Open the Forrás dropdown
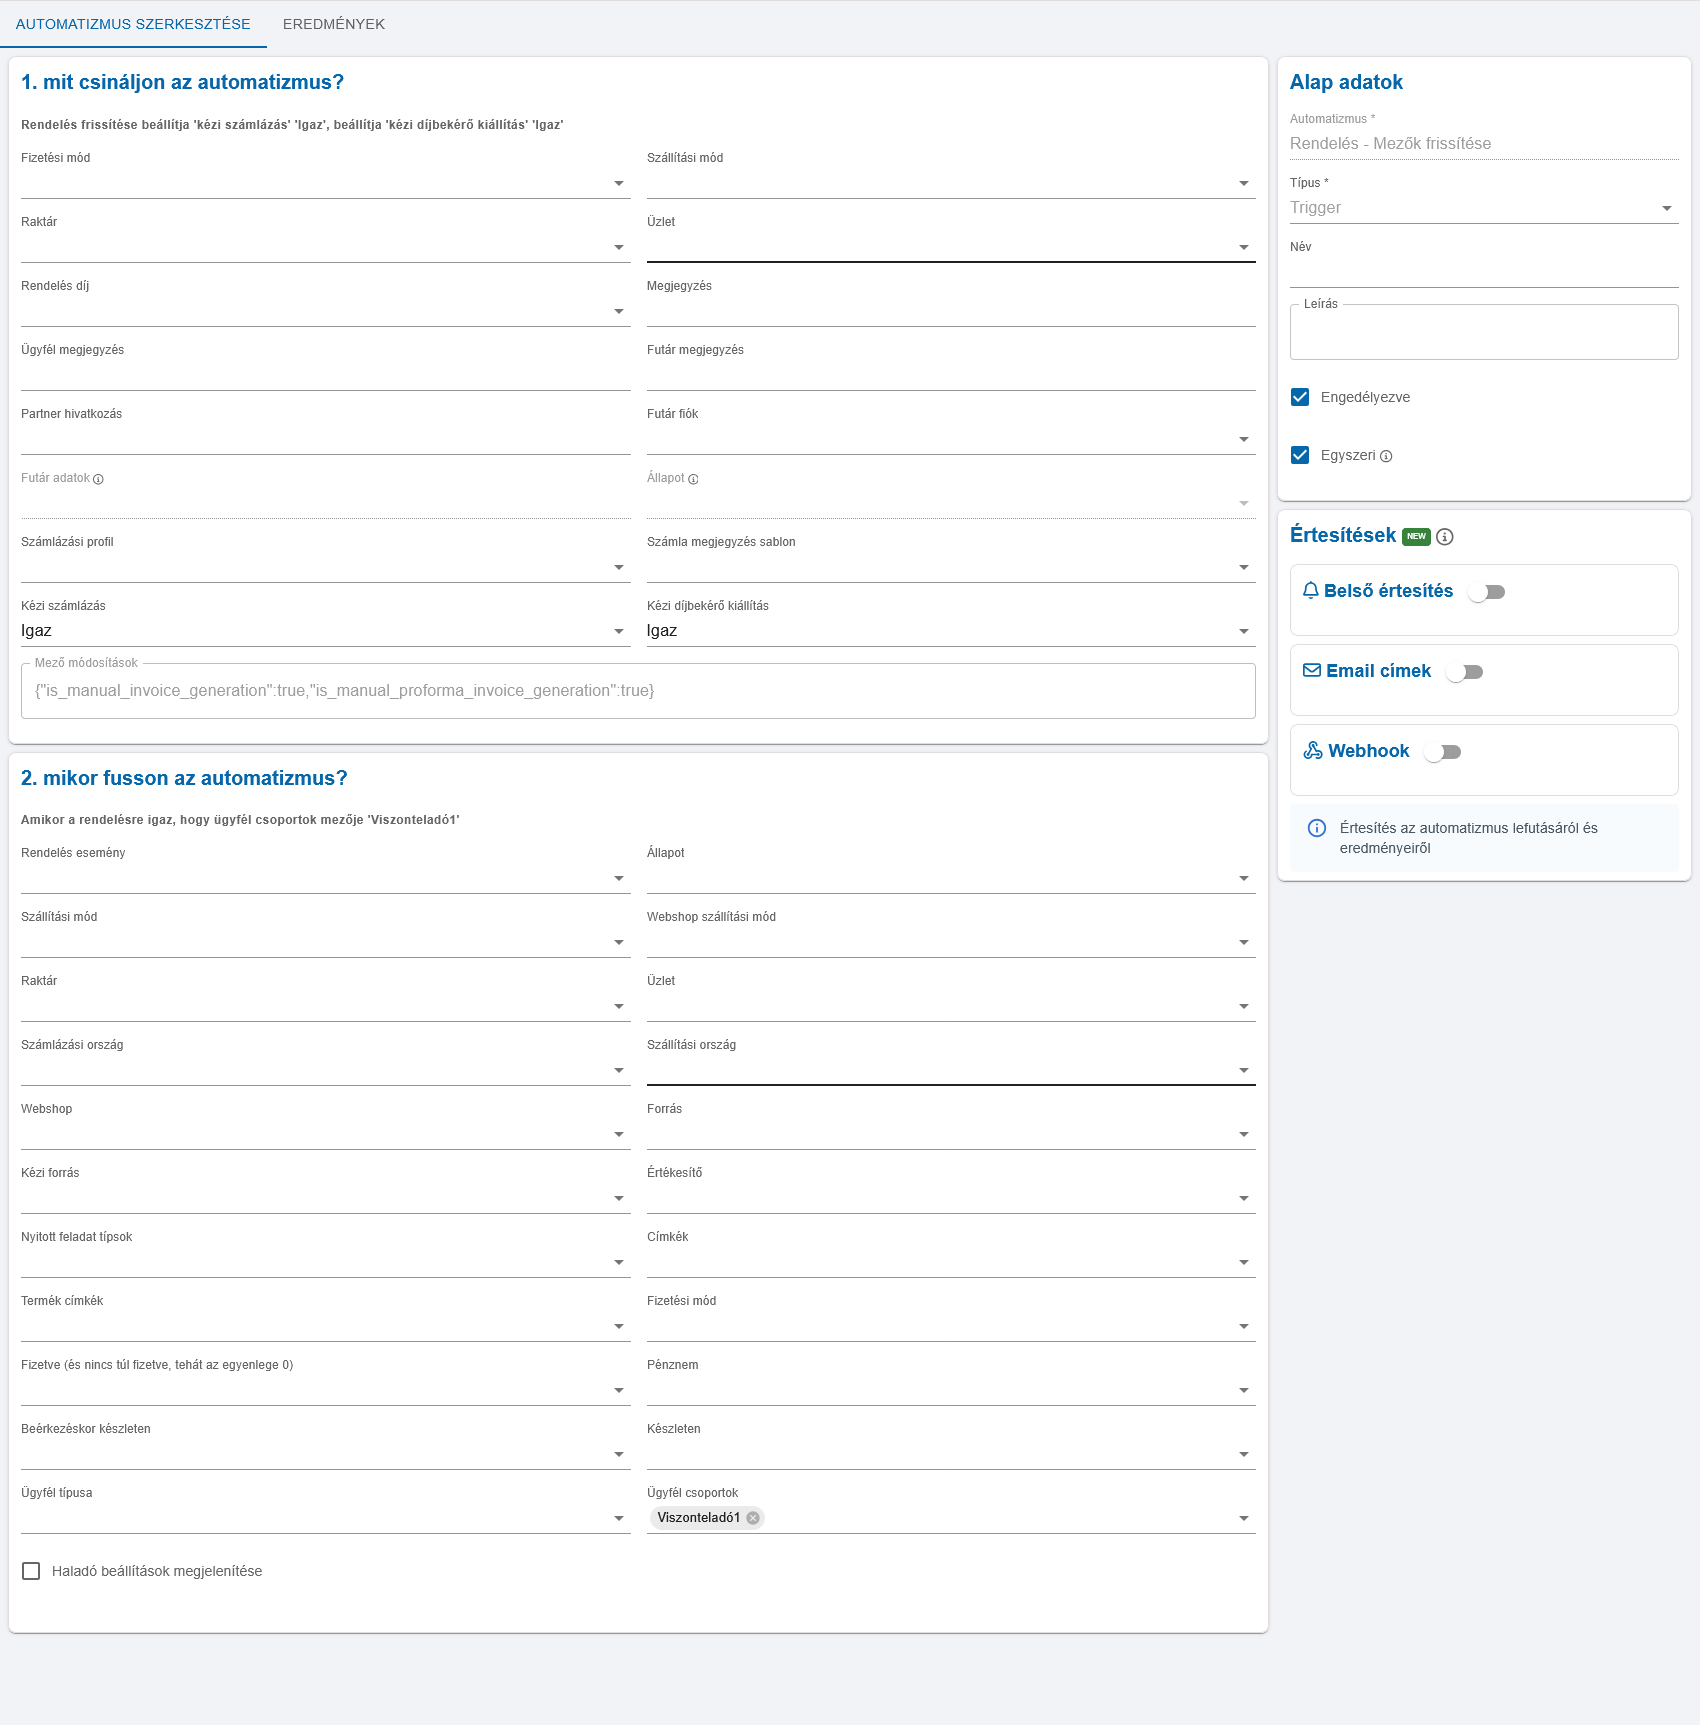This screenshot has height=1725, width=1700. (951, 1134)
